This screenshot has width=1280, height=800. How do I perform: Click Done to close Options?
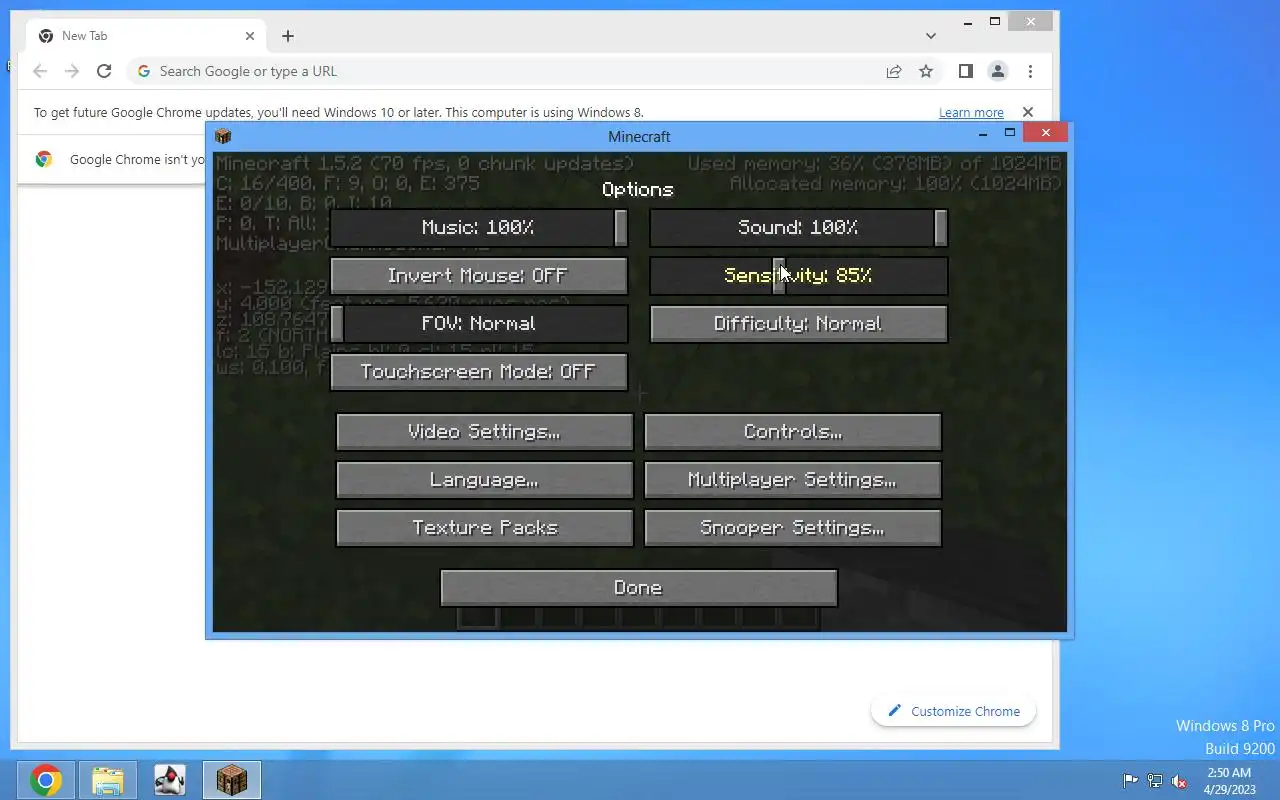click(638, 587)
